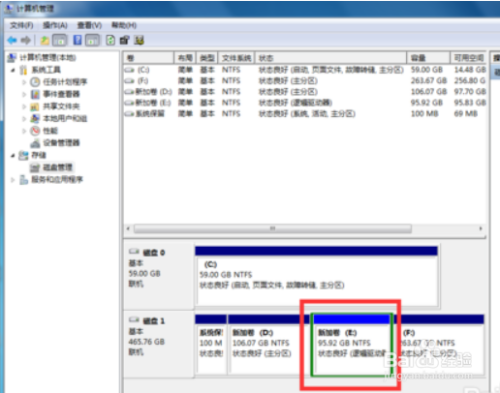Click the Back arrow toolbar icon

(12, 40)
